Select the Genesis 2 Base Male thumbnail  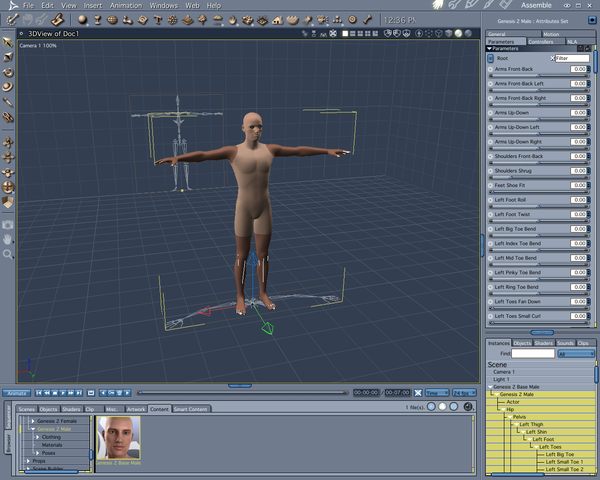(119, 438)
